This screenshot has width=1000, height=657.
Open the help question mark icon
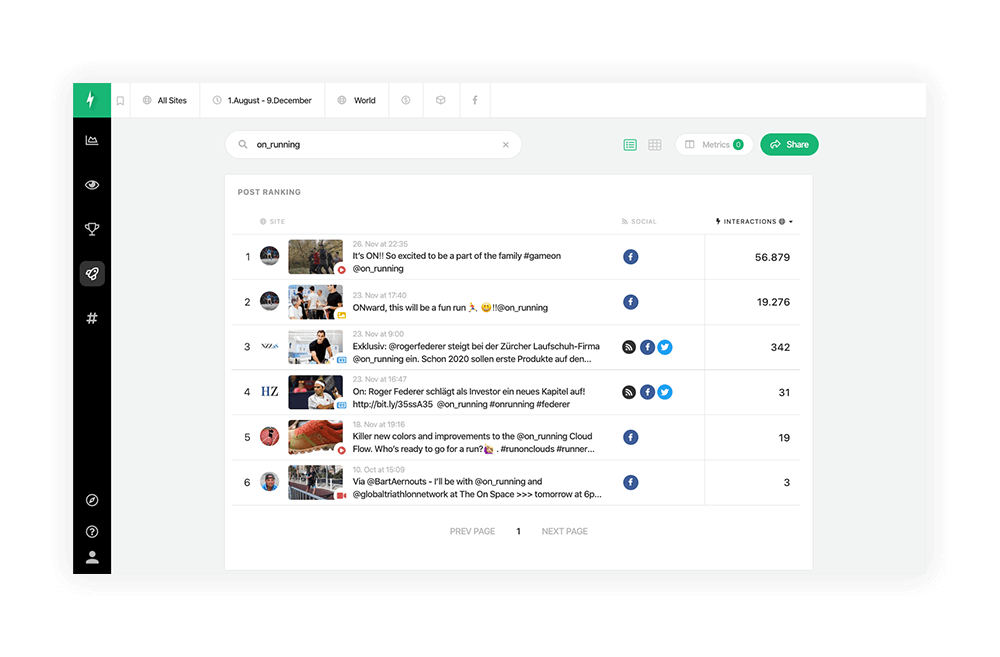[92, 532]
